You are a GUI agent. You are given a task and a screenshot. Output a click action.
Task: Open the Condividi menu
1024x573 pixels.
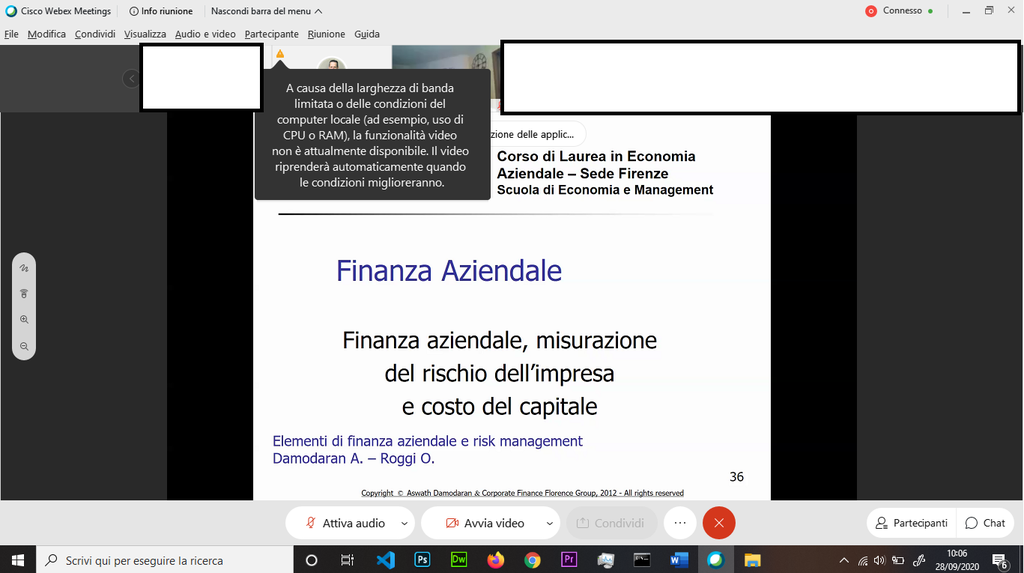coord(95,34)
